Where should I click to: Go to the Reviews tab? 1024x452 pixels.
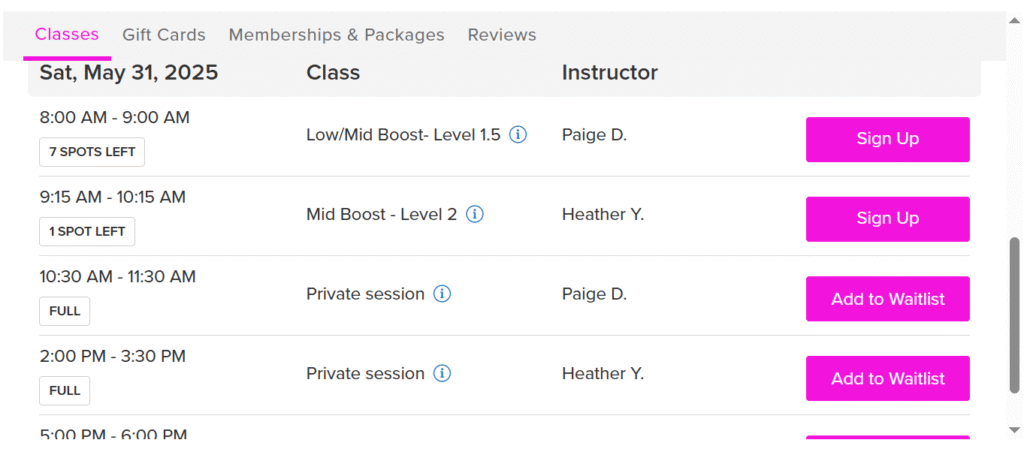tap(502, 35)
